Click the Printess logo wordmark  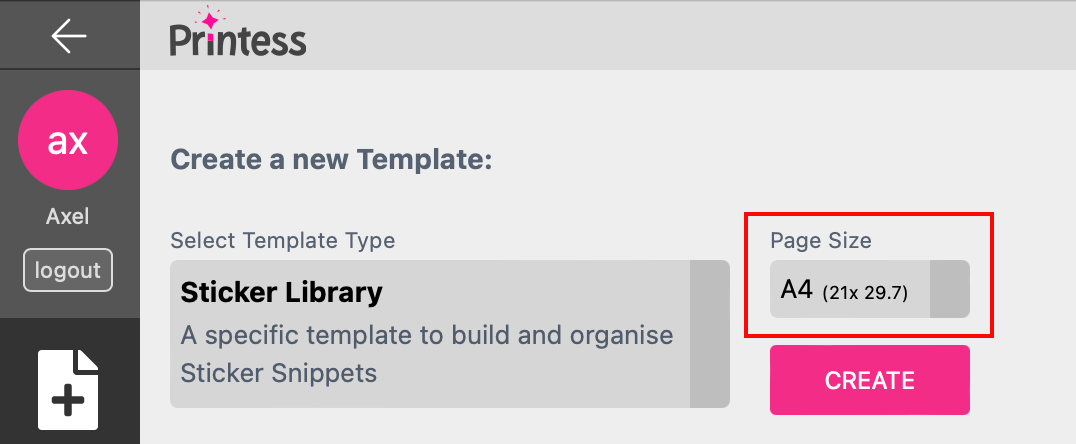[x=237, y=40]
